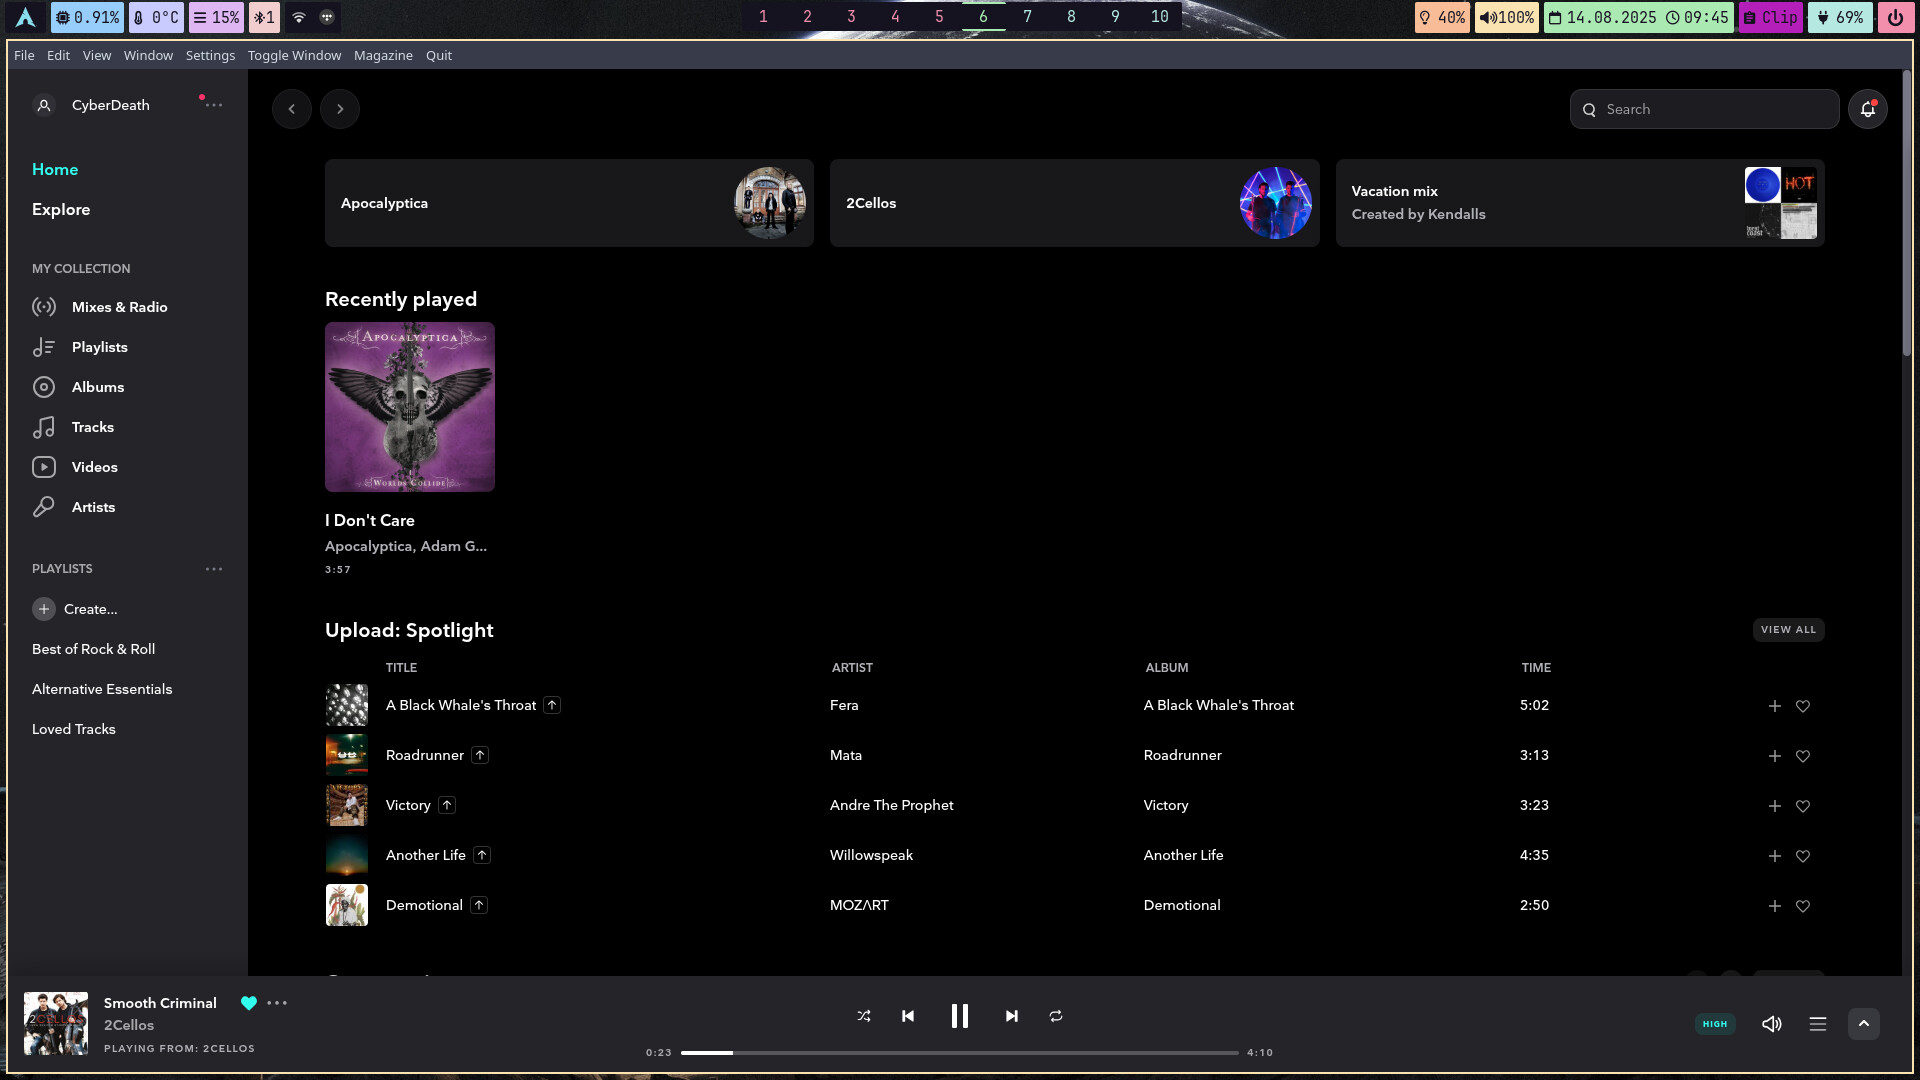The height and width of the screenshot is (1080, 1920).
Task: Skip to the next track
Action: coord(1011,1016)
